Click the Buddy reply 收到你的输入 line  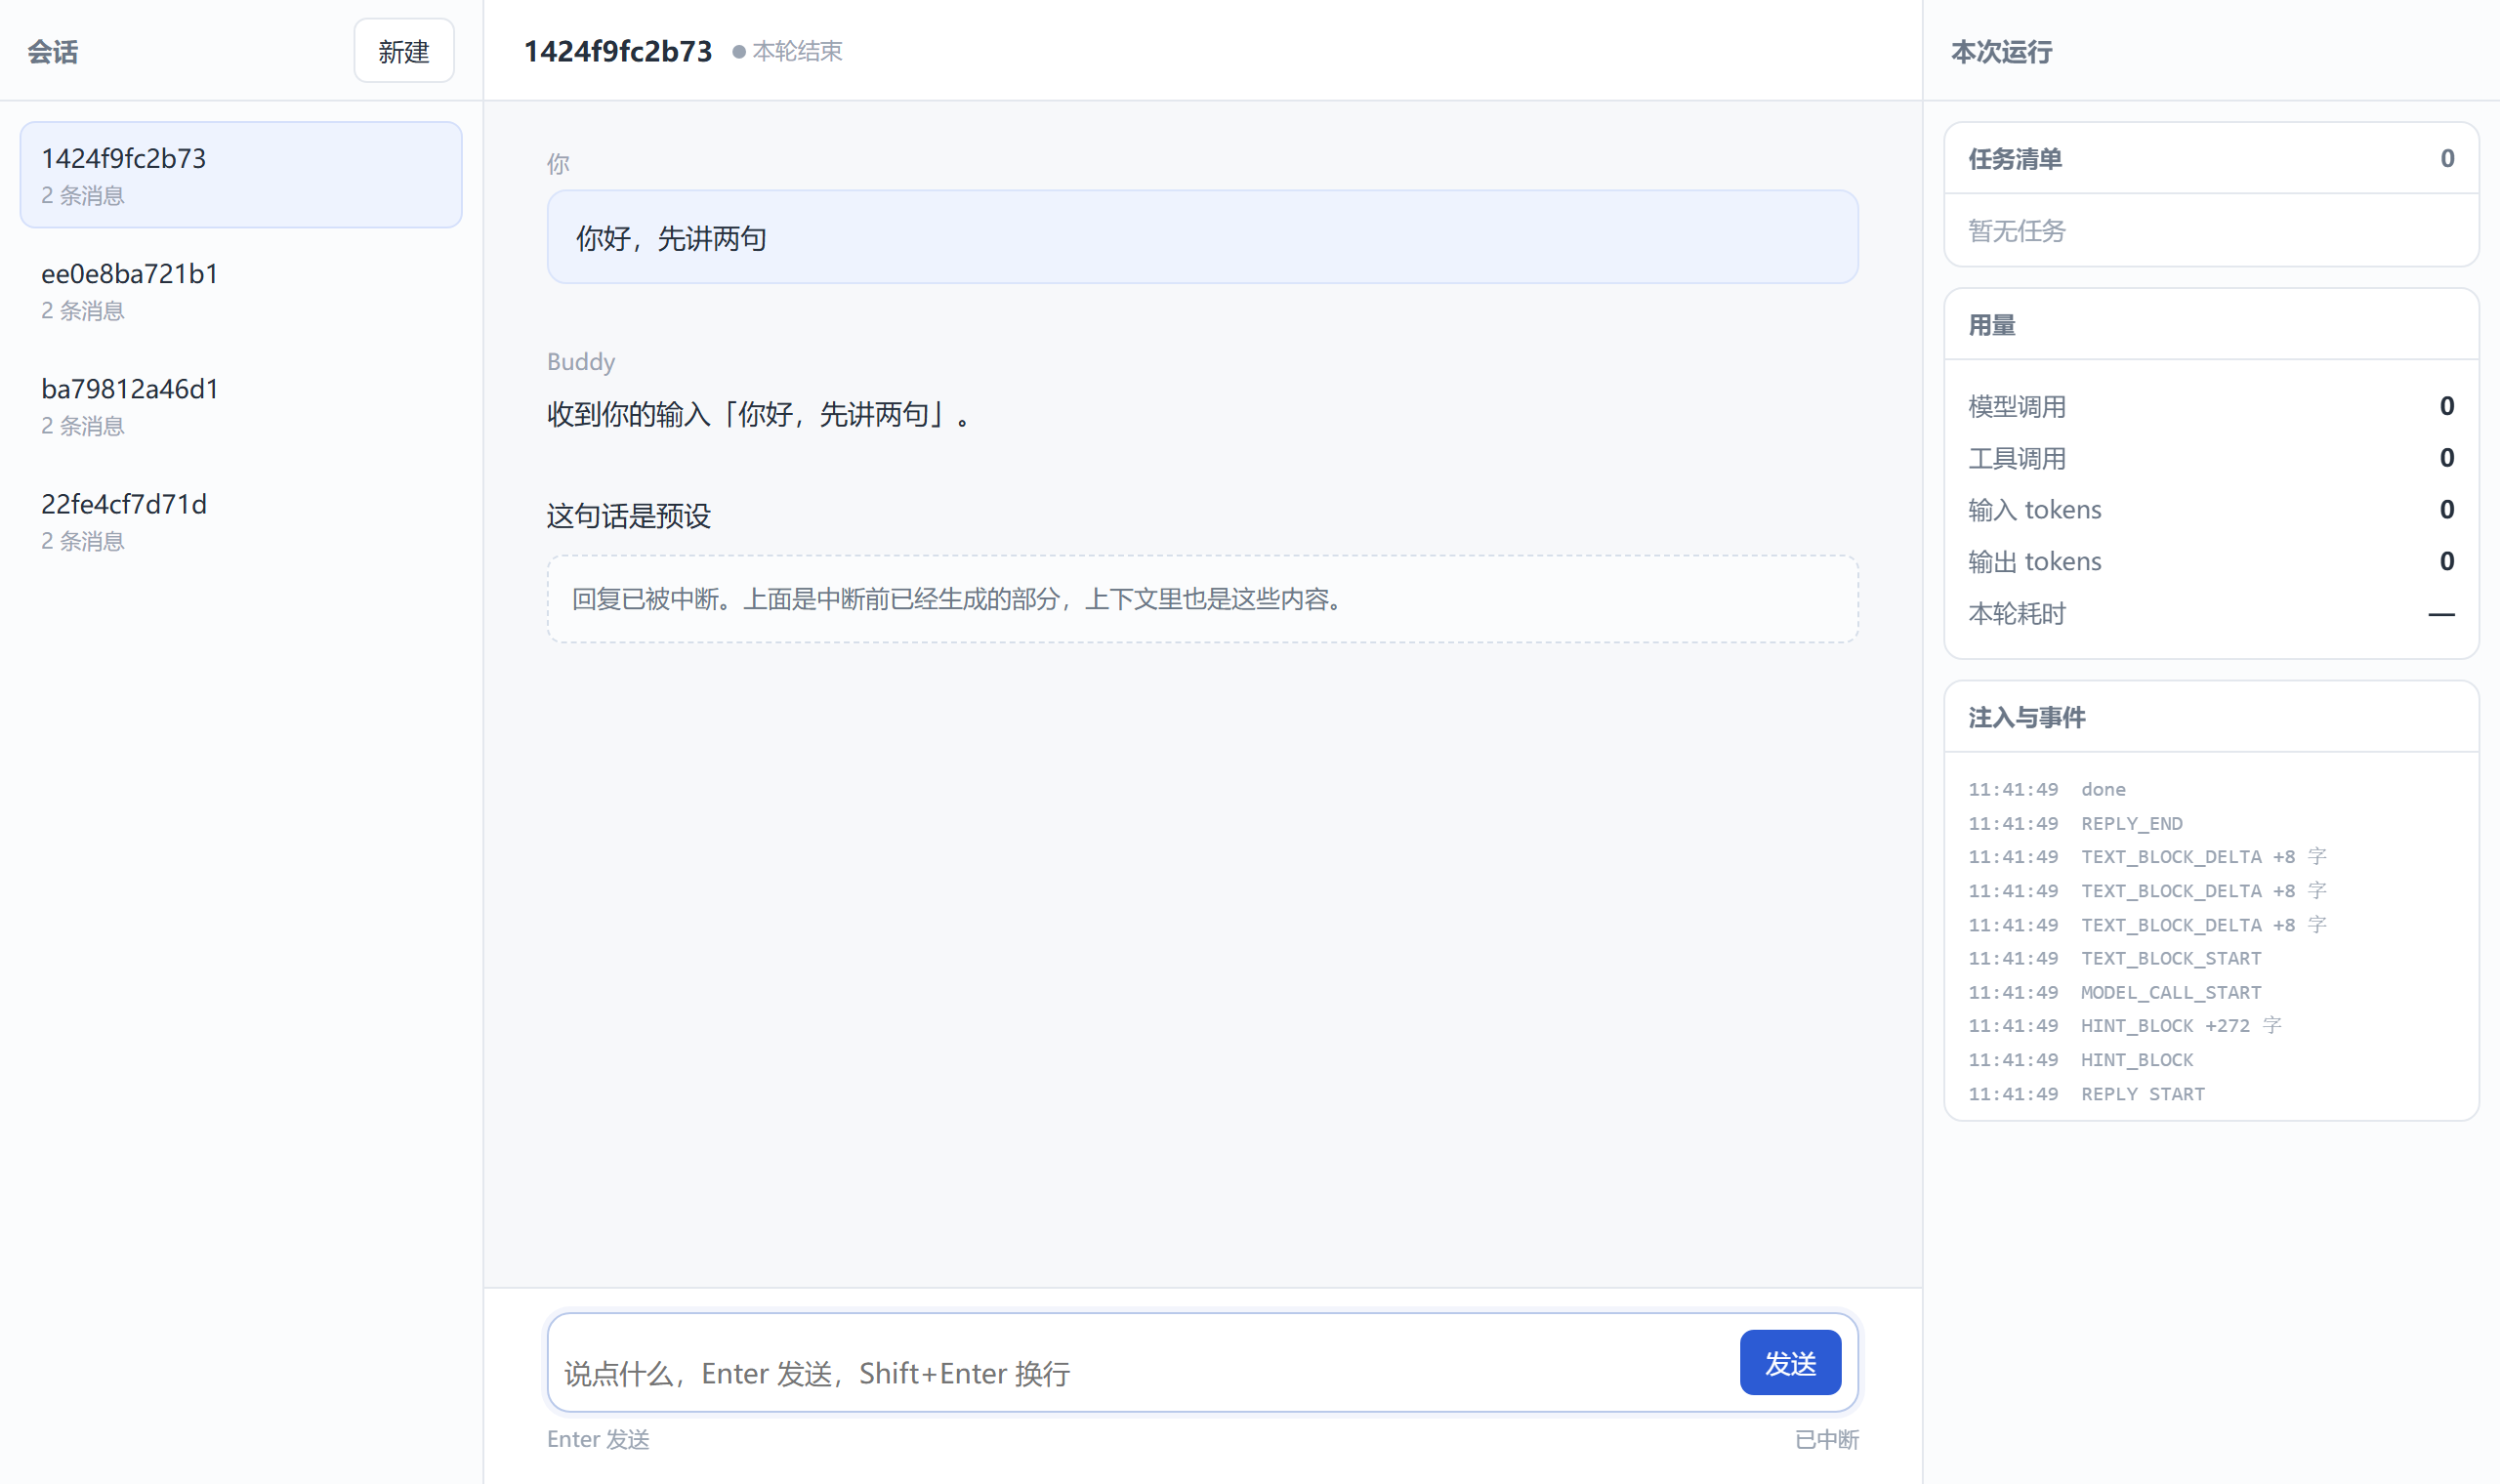[x=761, y=414]
